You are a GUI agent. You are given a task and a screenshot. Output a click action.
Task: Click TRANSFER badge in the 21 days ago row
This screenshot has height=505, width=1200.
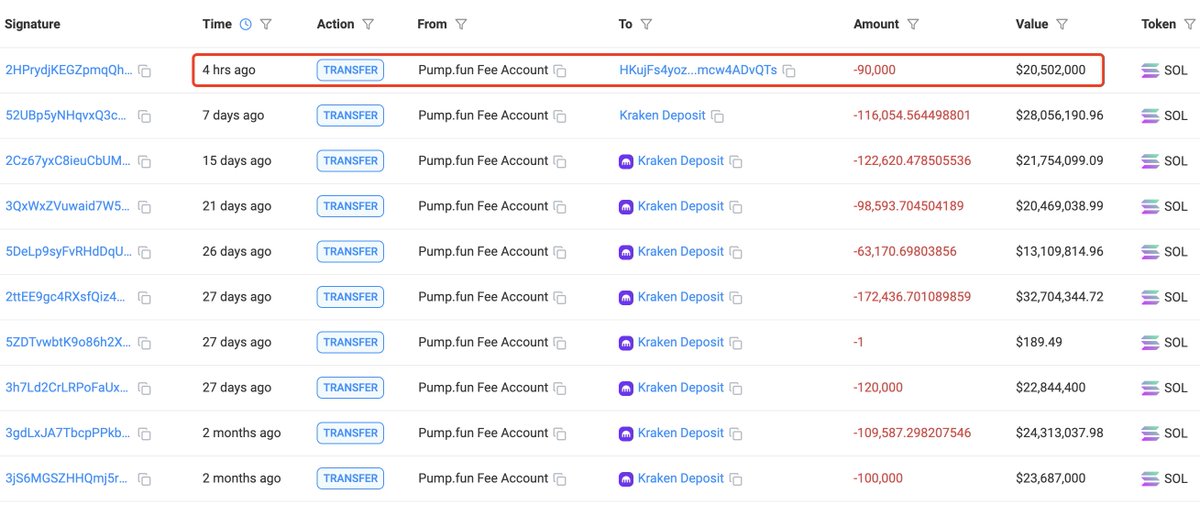tap(350, 206)
